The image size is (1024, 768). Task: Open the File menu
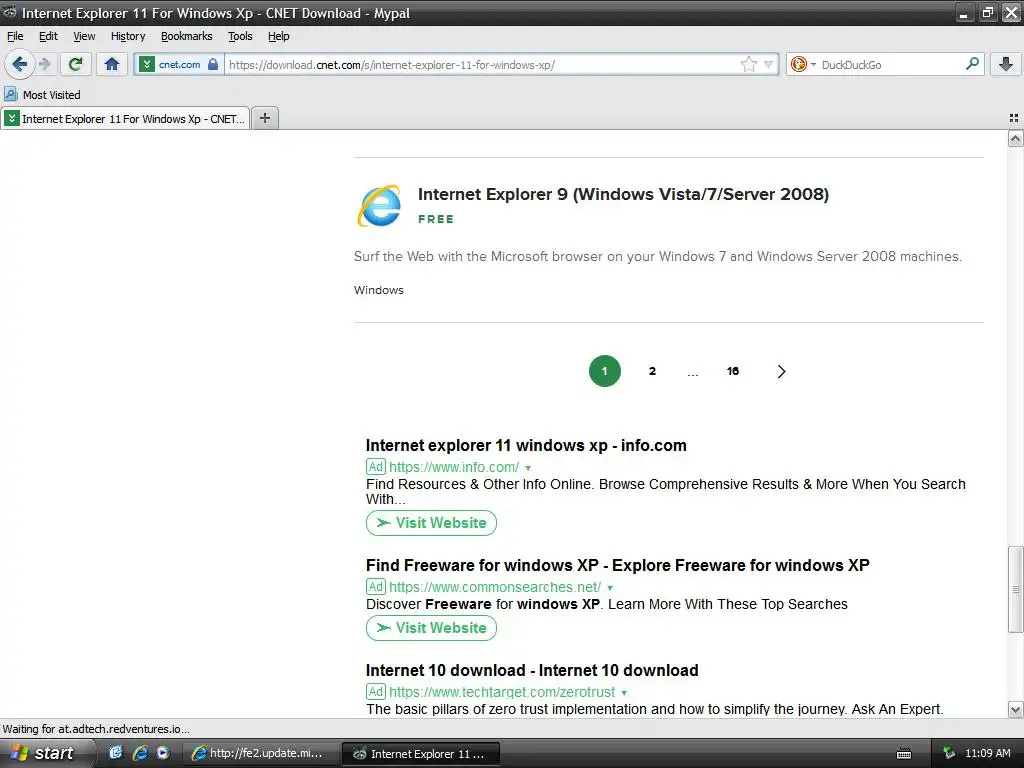[15, 36]
